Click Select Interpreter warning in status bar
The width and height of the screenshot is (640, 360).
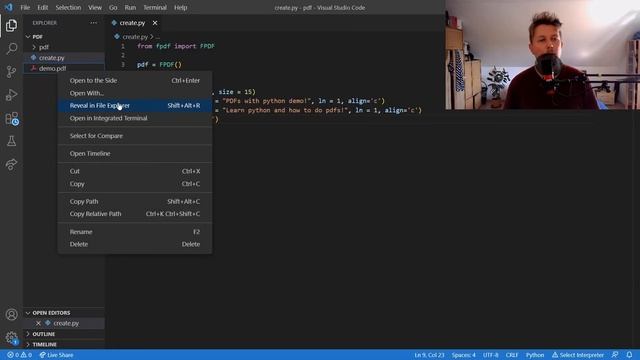tap(578, 355)
